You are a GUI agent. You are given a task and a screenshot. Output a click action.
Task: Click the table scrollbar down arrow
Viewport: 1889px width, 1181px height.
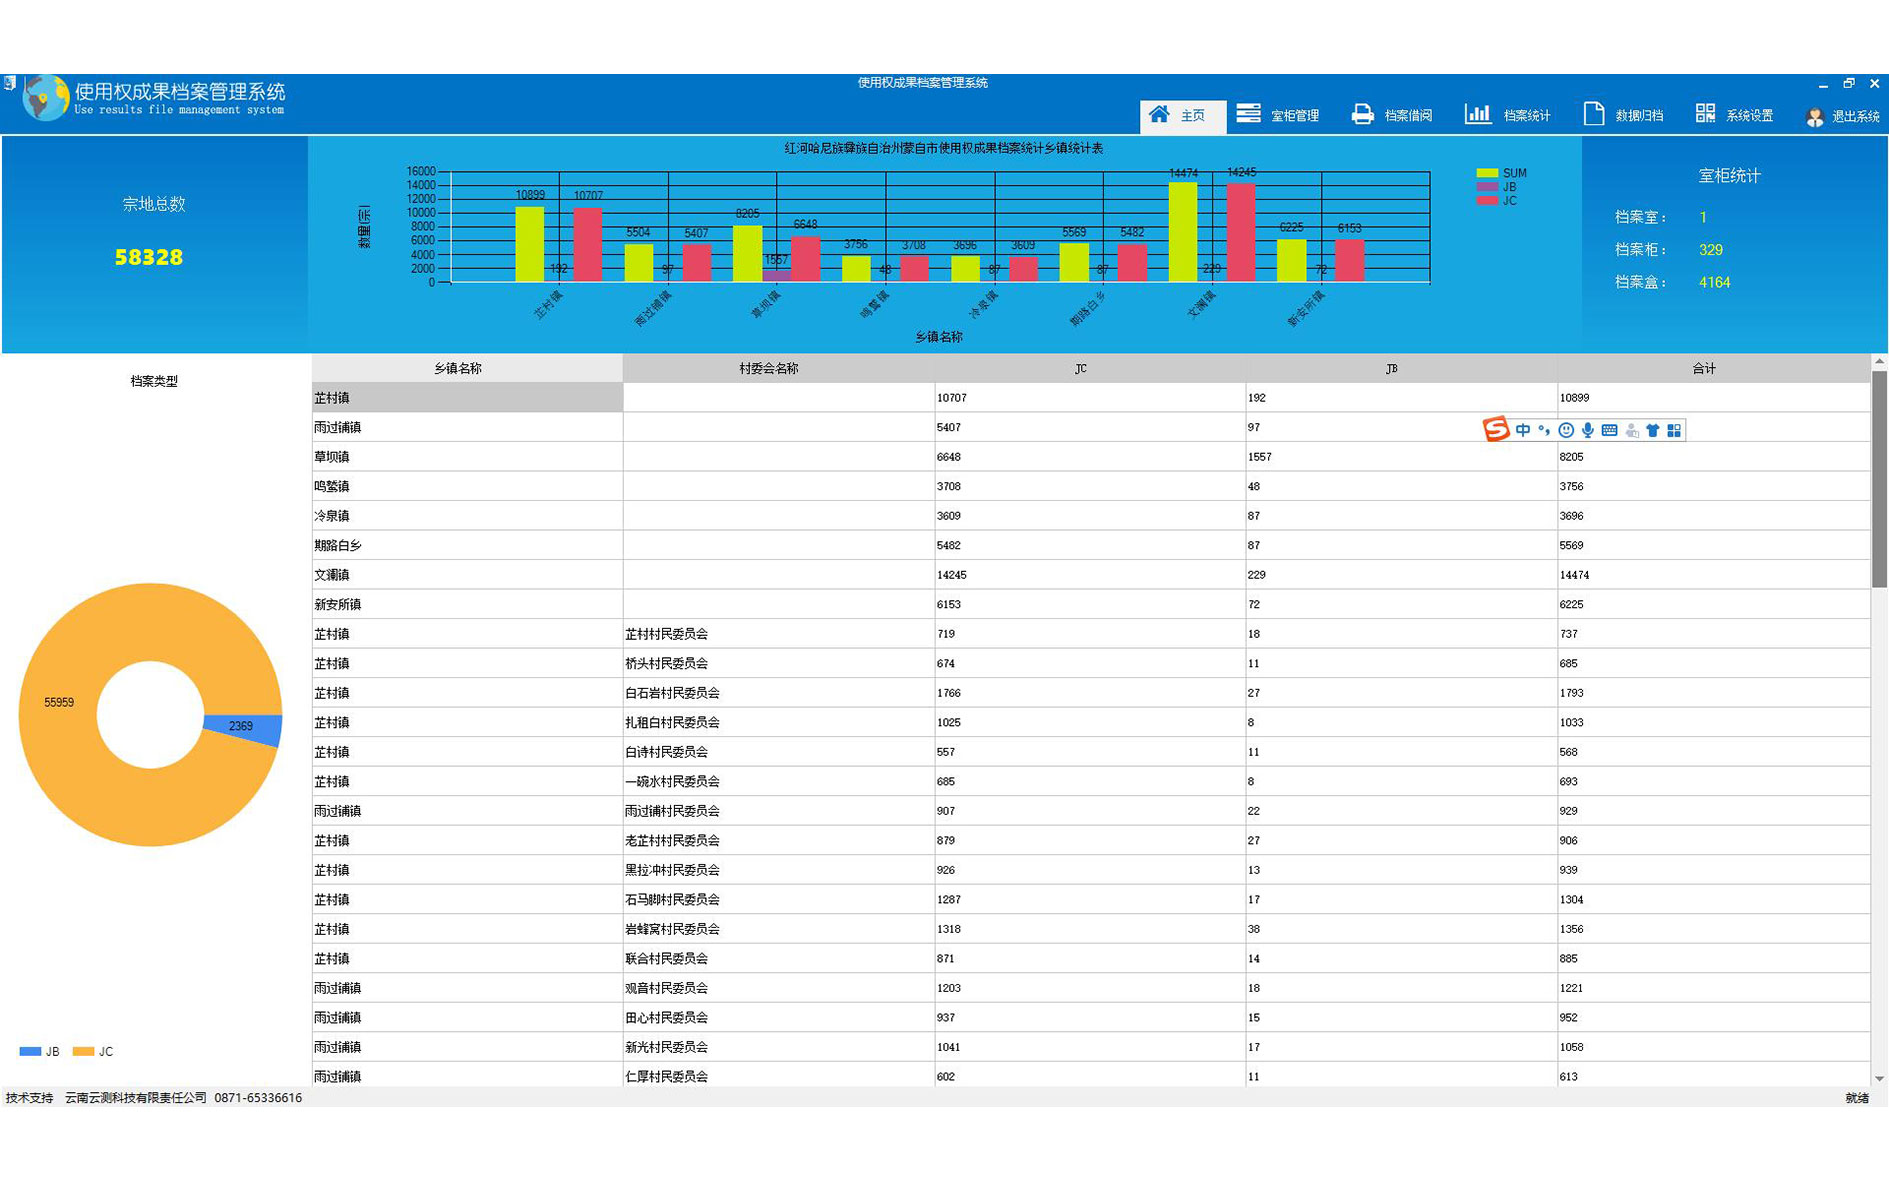point(1879,1078)
